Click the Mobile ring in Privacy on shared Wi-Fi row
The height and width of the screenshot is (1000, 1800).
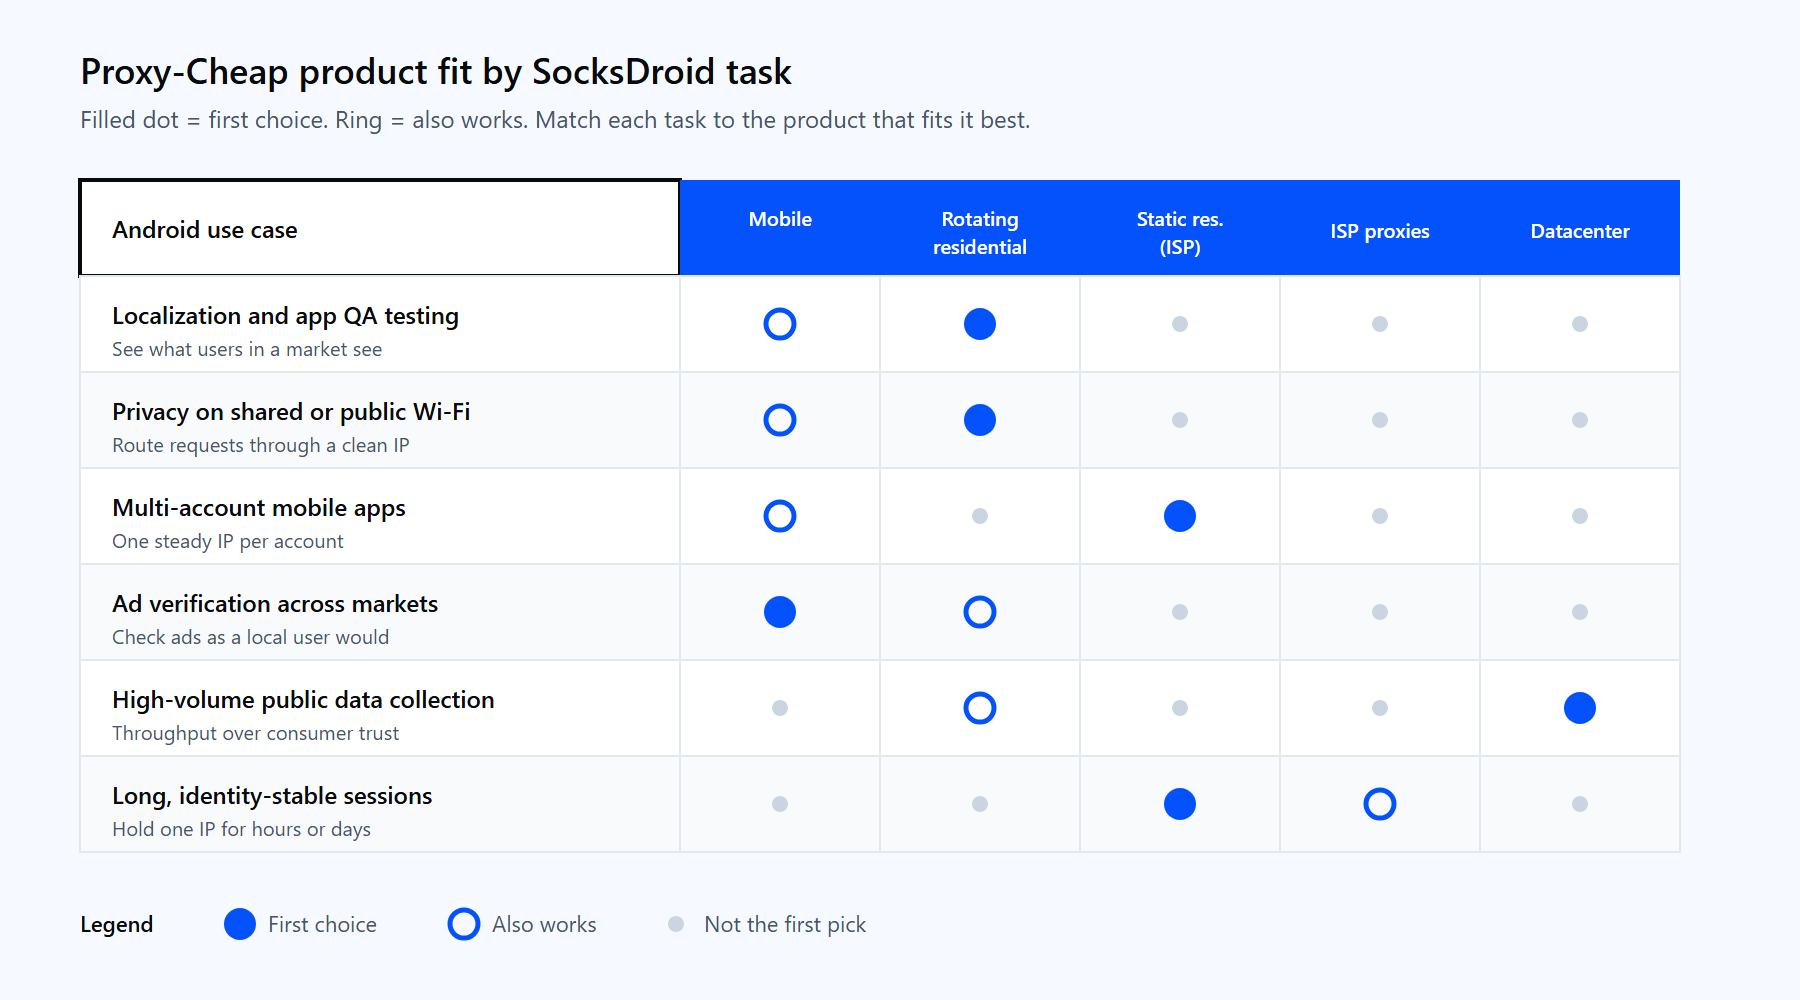(x=780, y=420)
